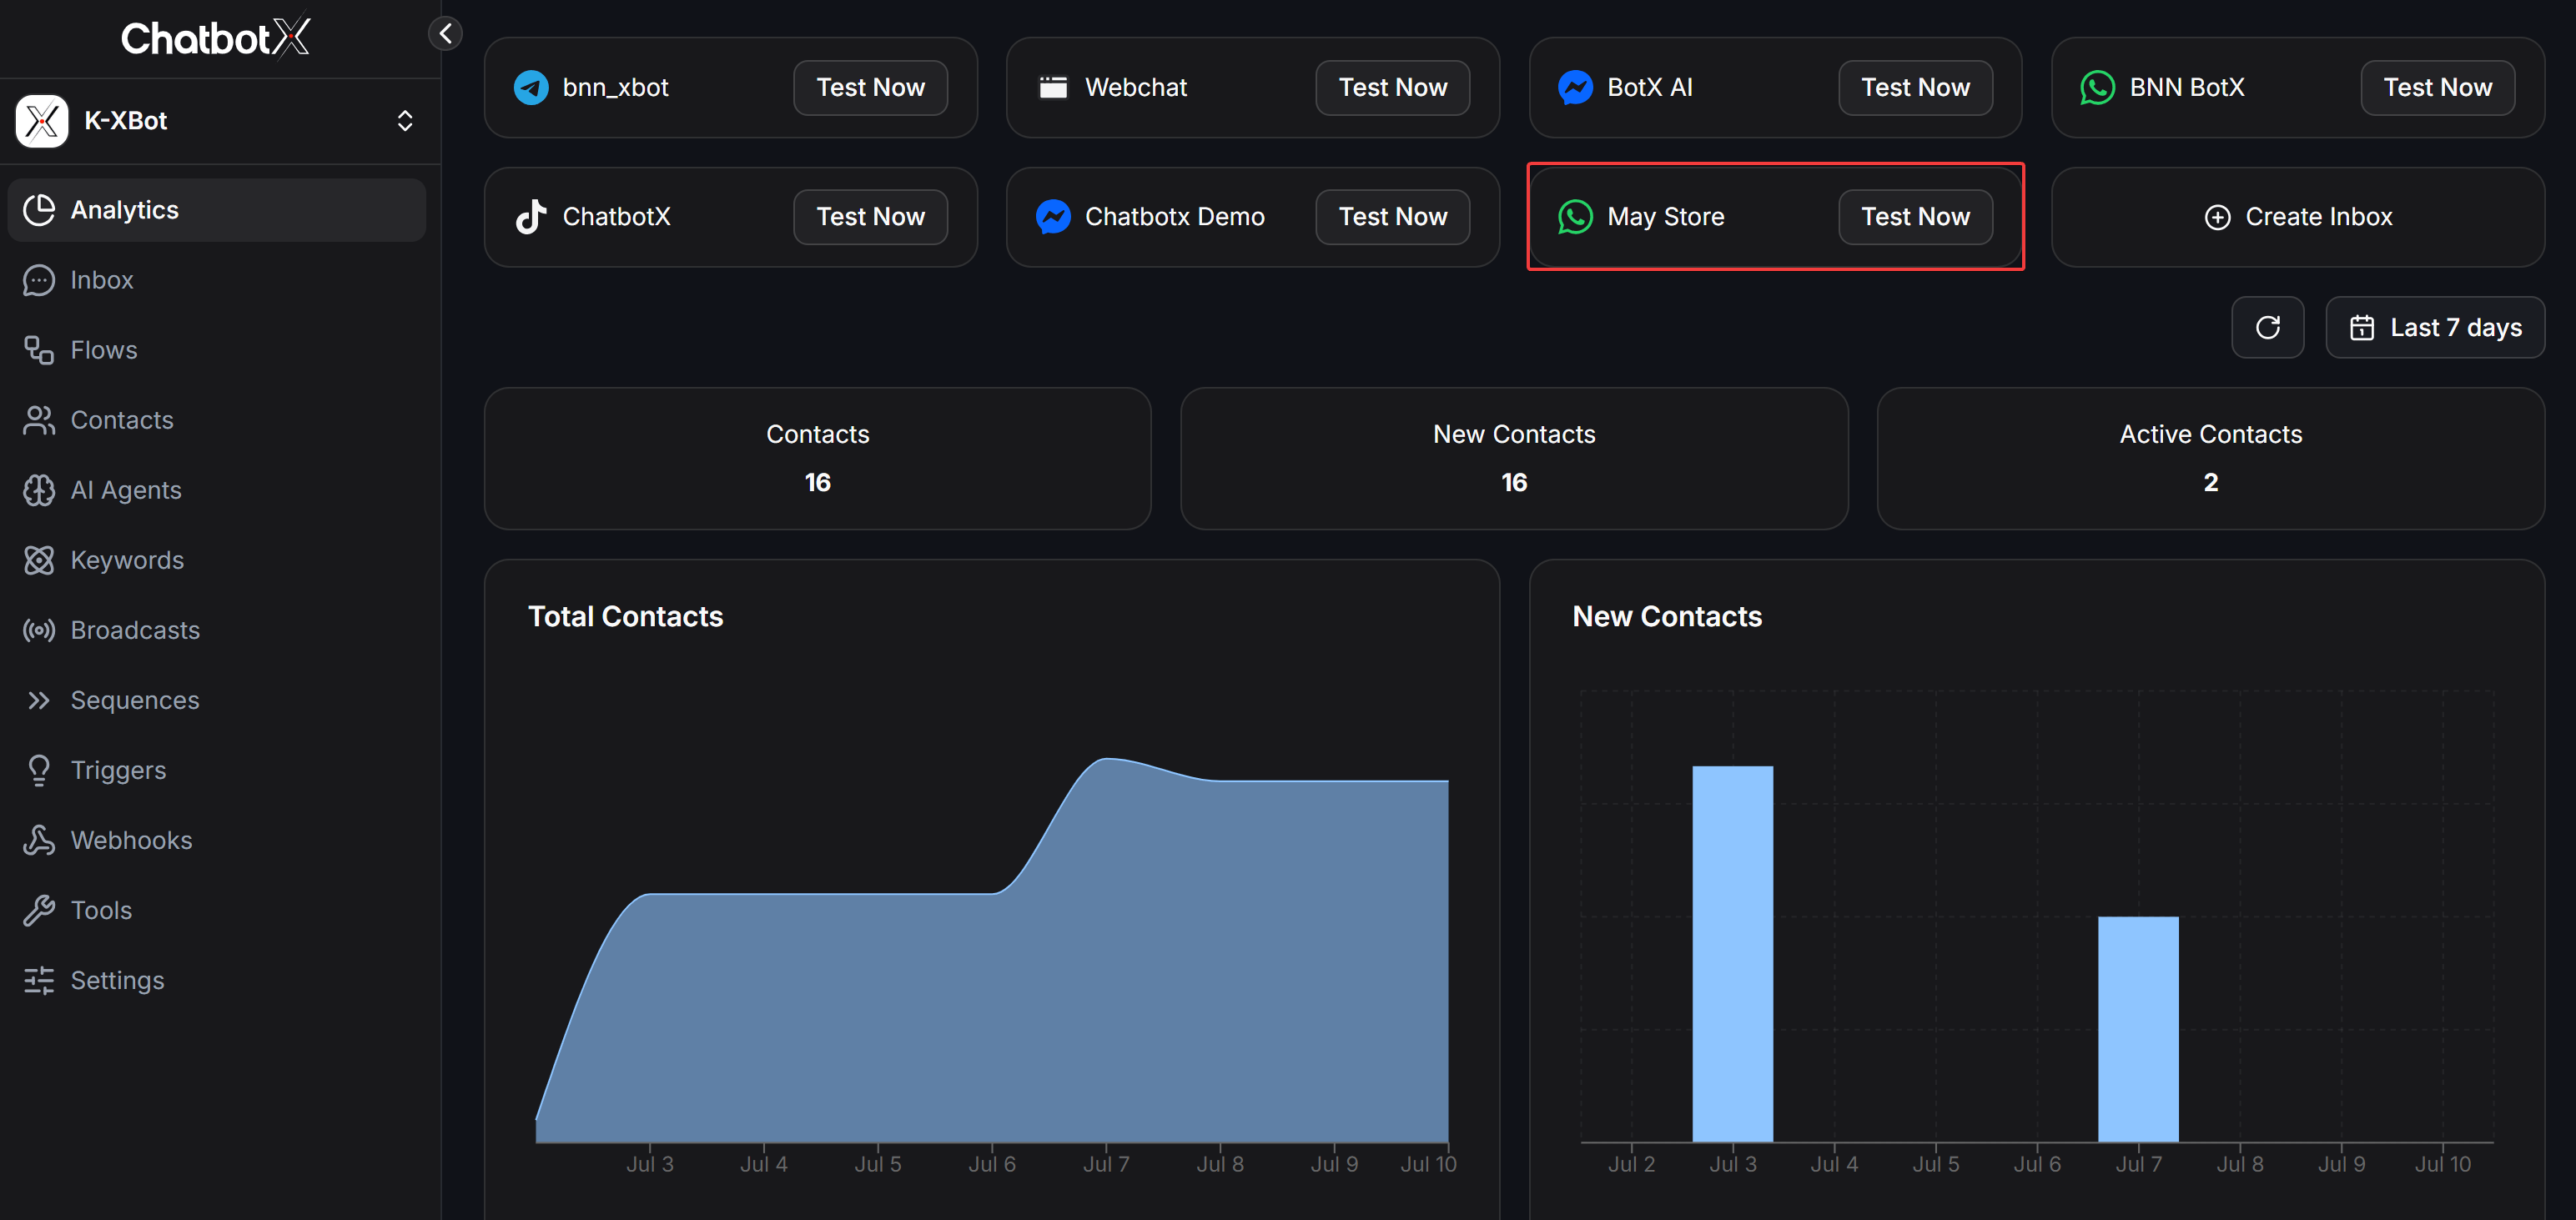Open Inbox from the sidebar

tap(217, 280)
